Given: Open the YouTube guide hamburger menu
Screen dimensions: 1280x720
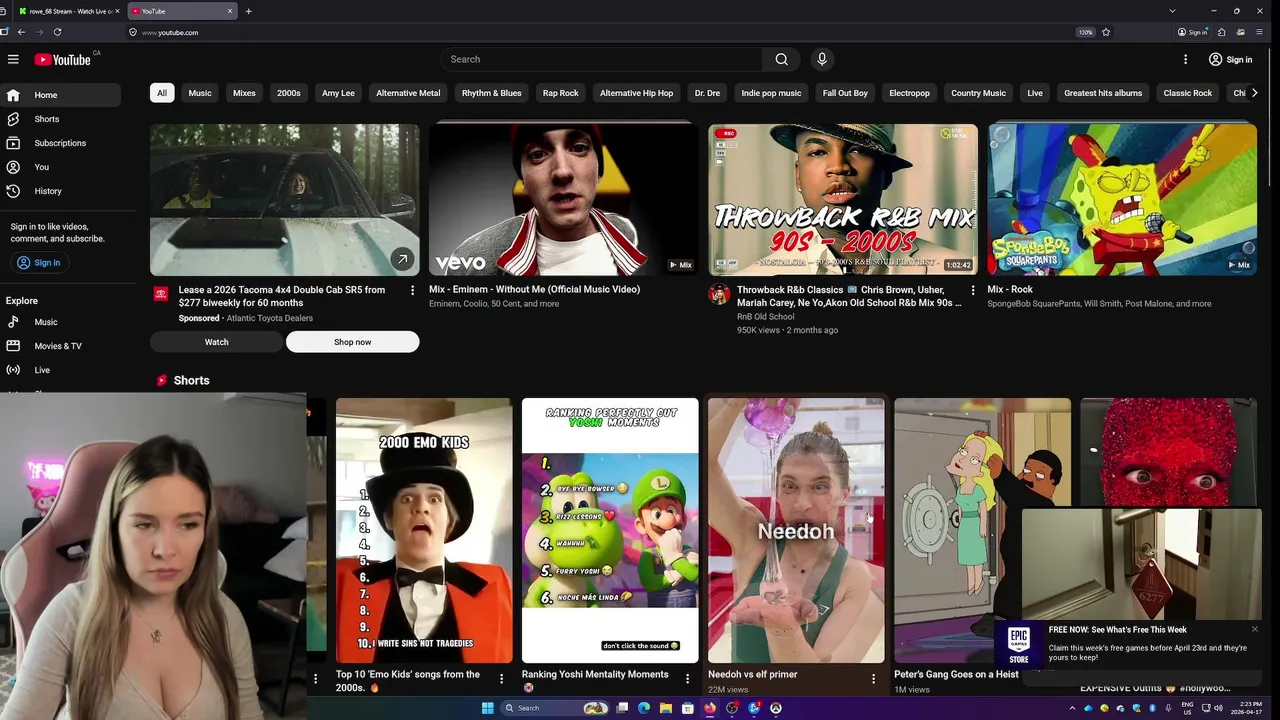Looking at the screenshot, I should point(13,59).
